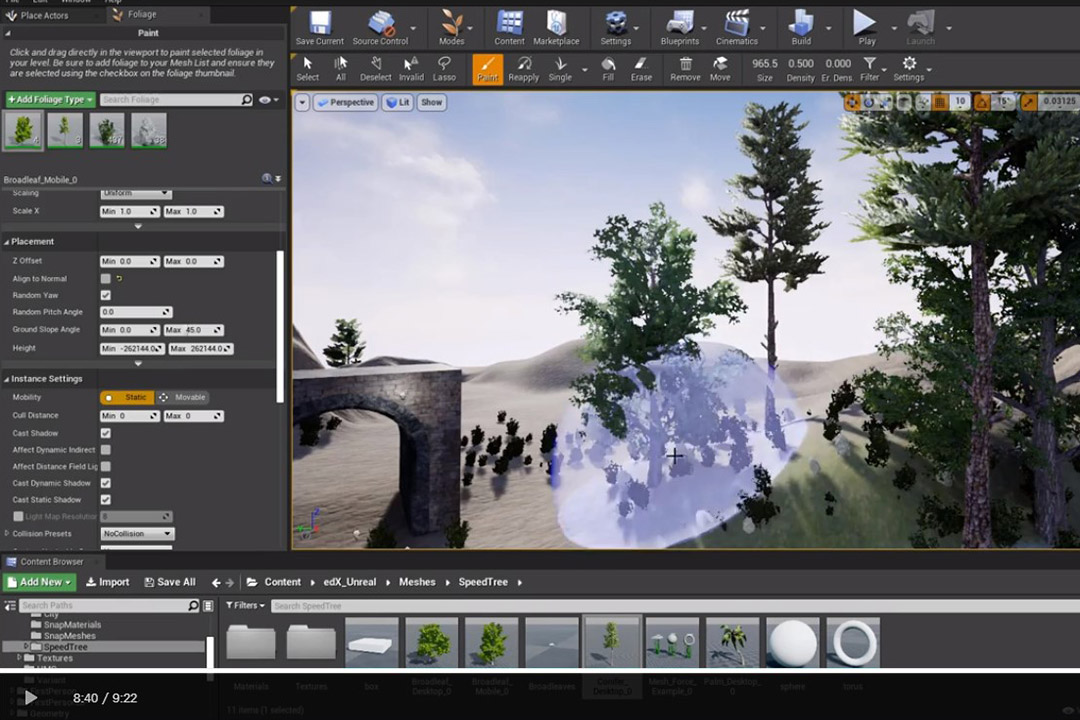Click the Save Current toolbar icon
This screenshot has height=720, width=1080.
point(319,24)
